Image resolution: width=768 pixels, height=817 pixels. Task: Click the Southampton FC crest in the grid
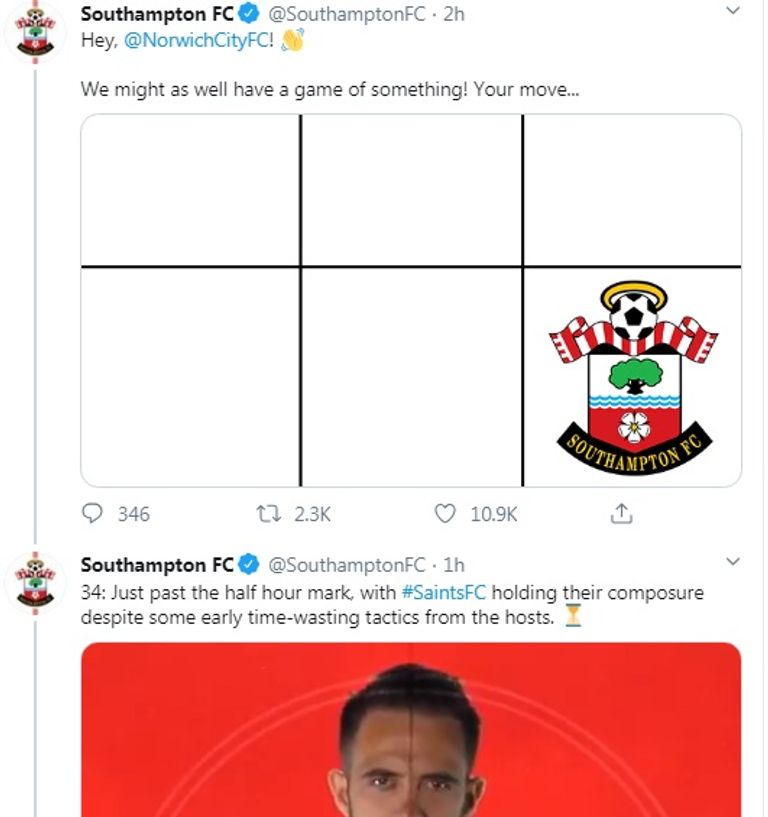[632, 377]
